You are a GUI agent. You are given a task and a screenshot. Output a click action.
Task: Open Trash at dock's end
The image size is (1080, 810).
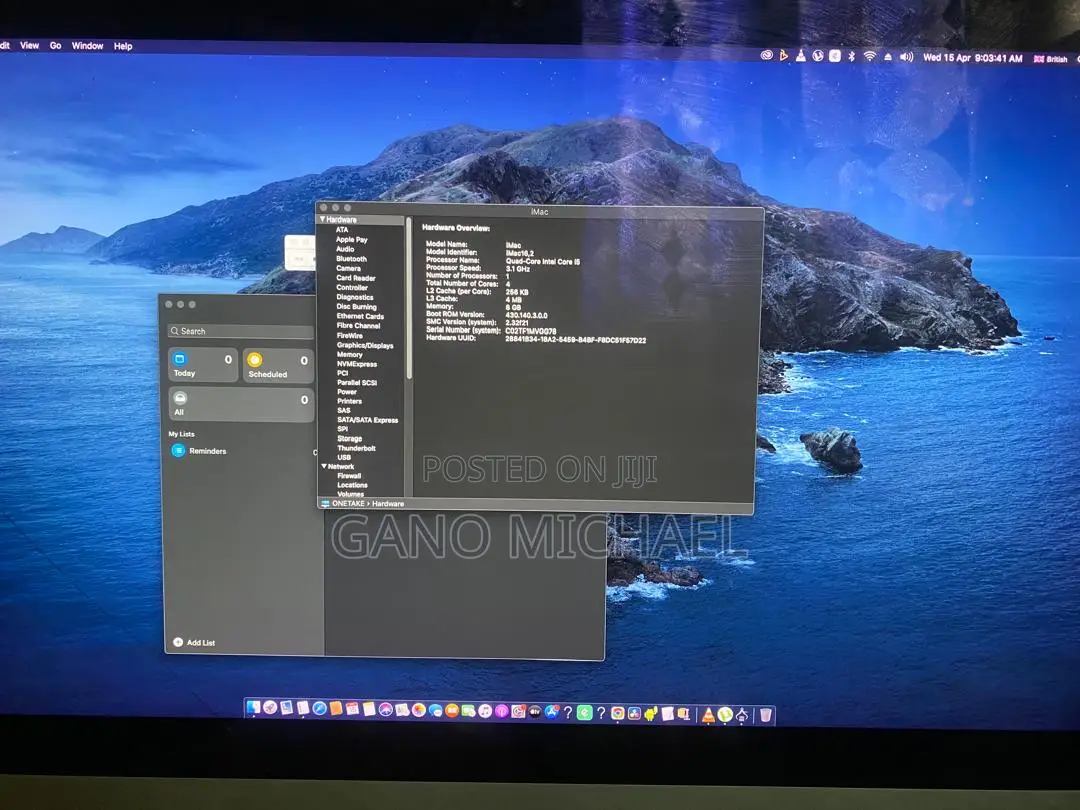tap(765, 716)
